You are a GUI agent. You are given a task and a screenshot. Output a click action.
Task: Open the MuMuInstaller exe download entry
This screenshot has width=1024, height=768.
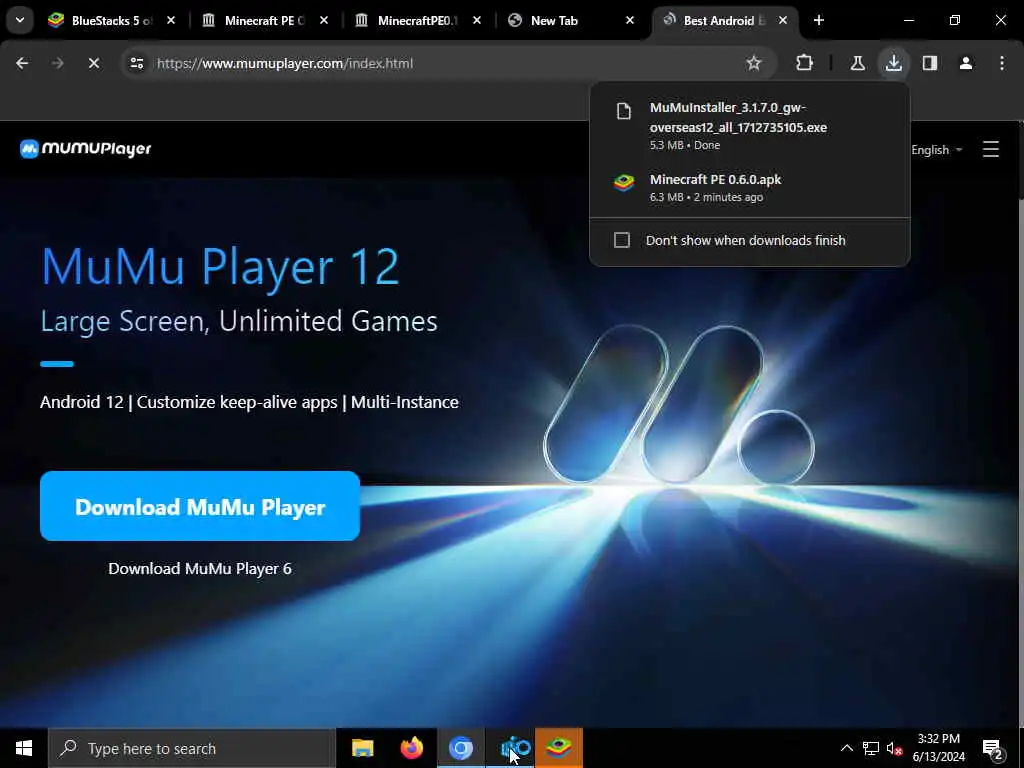[x=749, y=125]
